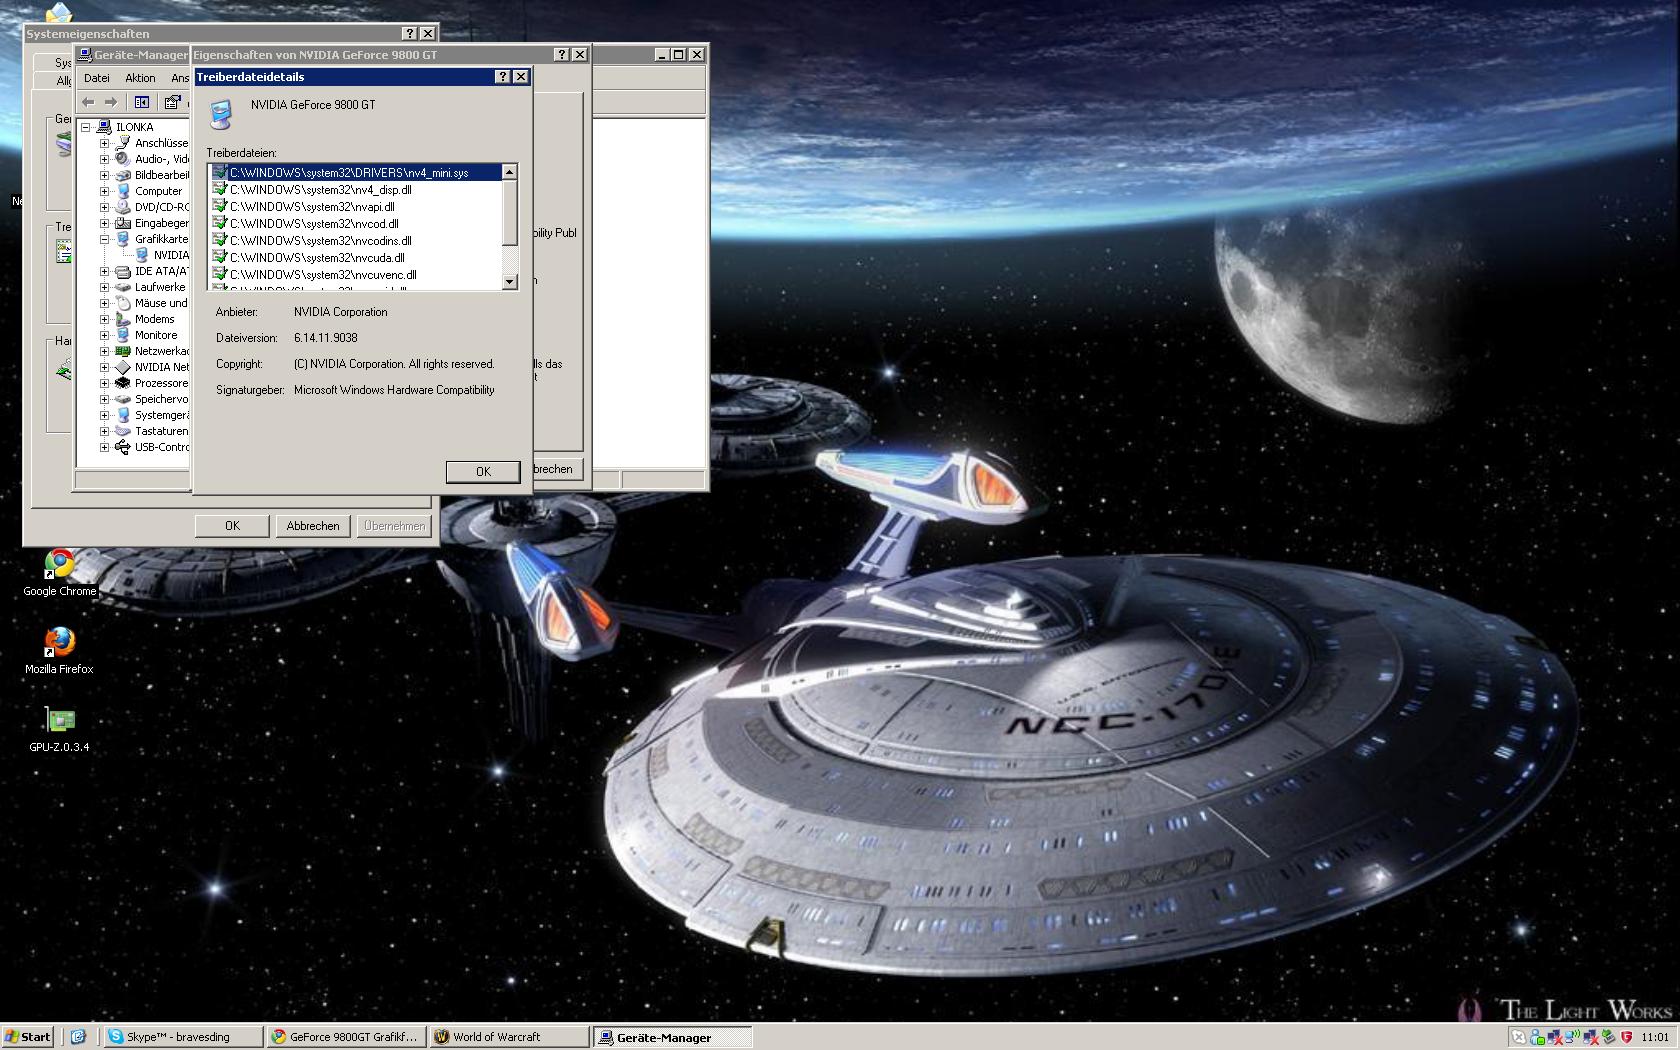
Task: Click Skype icon in system tray
Action: (x=1519, y=1037)
